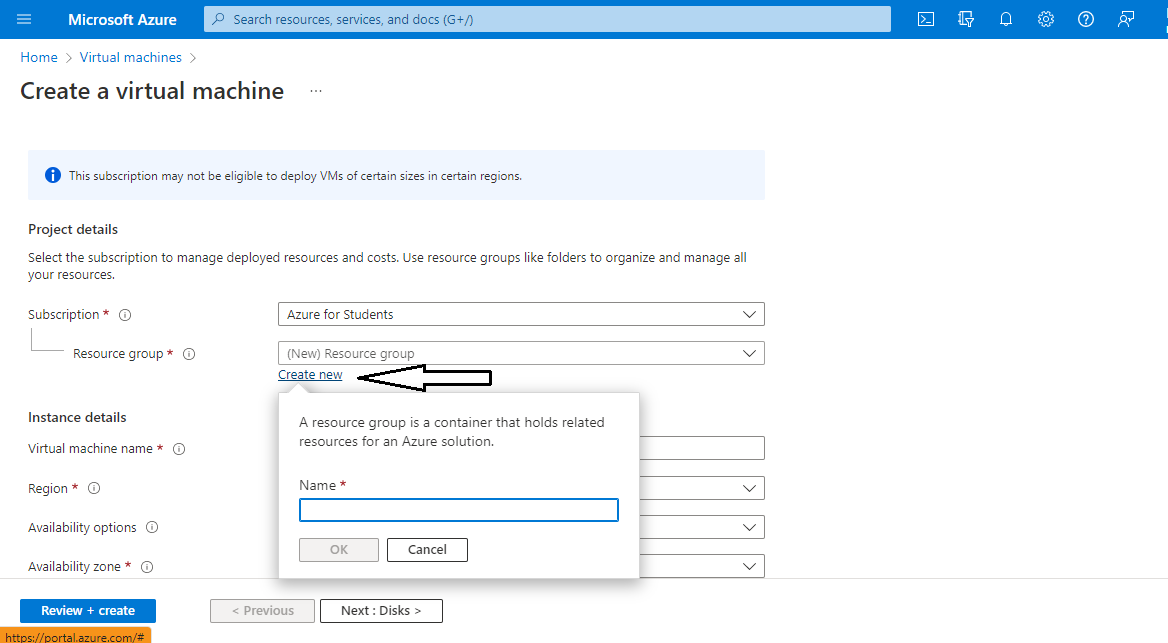Click the info icon next to Subscription
Screen dimensions: 1168x643
coord(125,315)
